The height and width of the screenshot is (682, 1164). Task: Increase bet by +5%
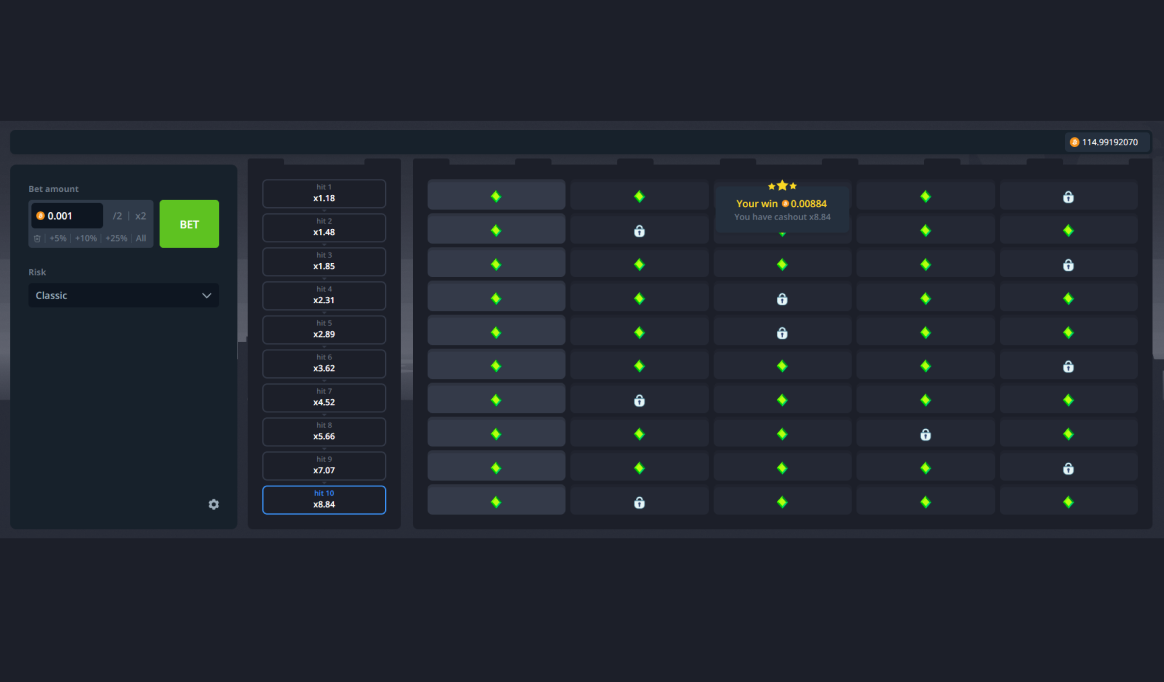click(58, 238)
